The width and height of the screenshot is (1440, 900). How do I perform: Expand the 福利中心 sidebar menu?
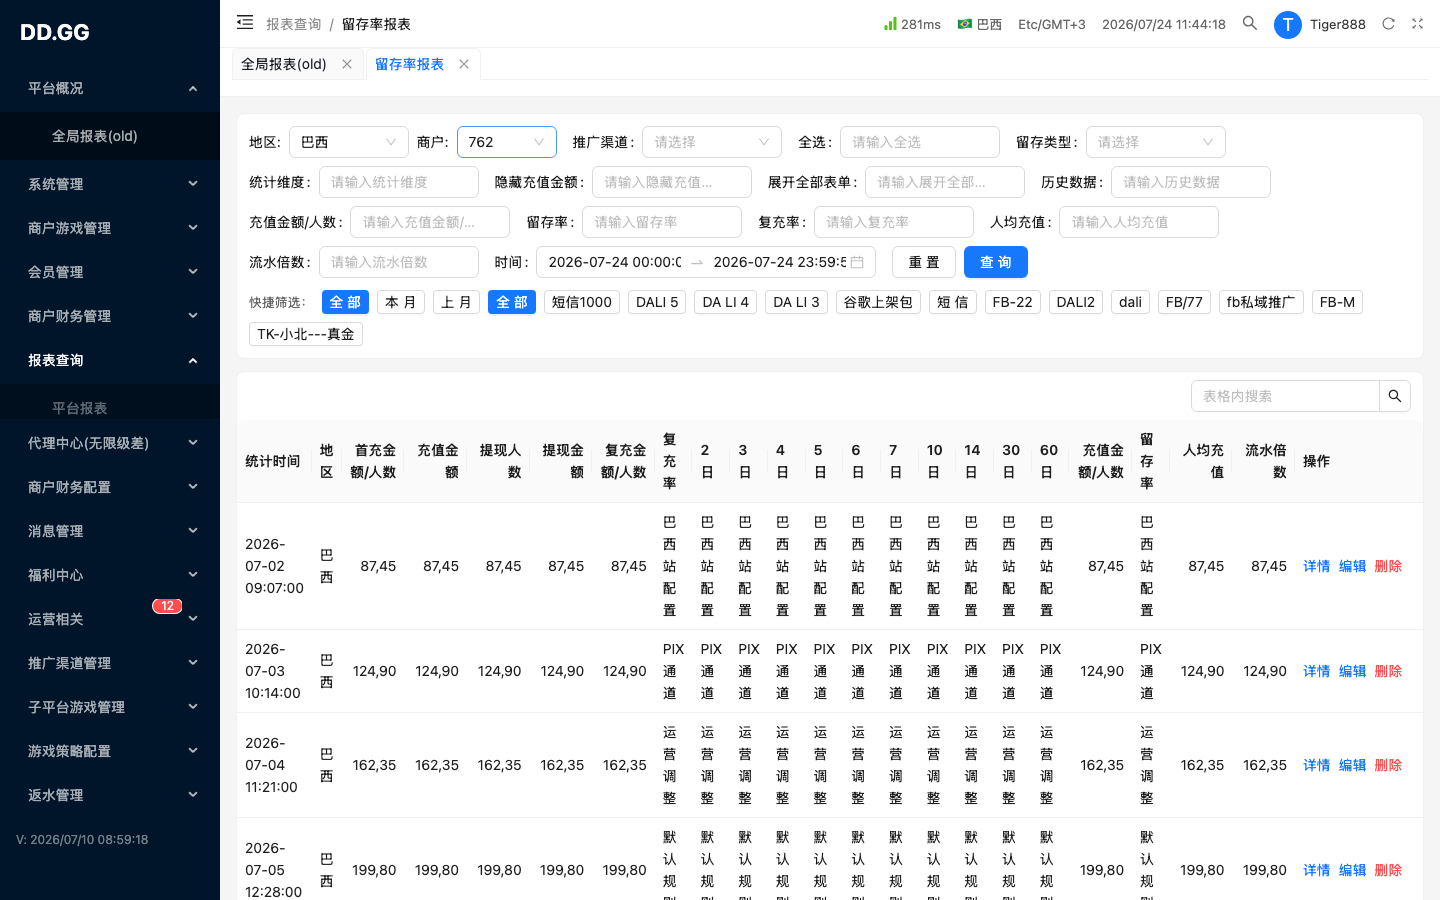(110, 575)
